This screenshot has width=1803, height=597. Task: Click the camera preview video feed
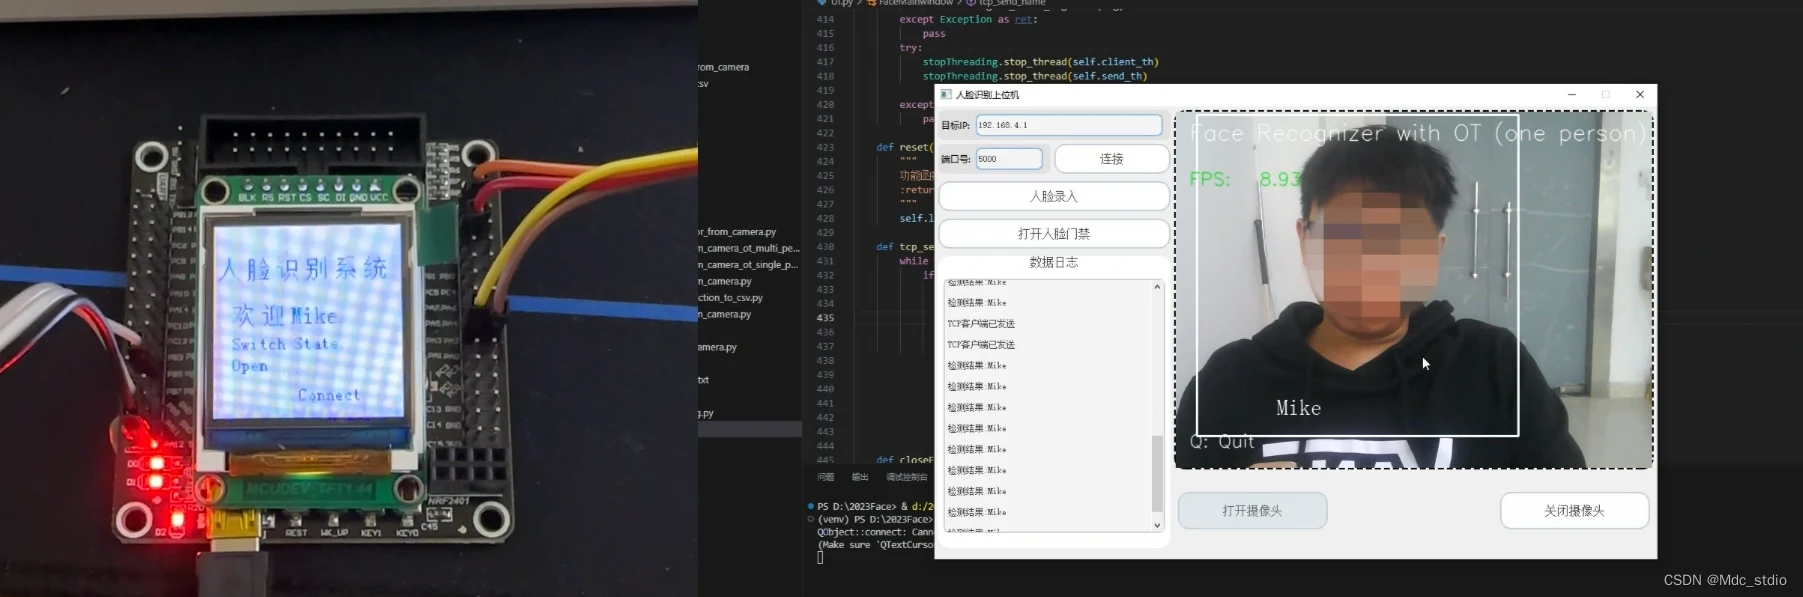click(x=1414, y=290)
